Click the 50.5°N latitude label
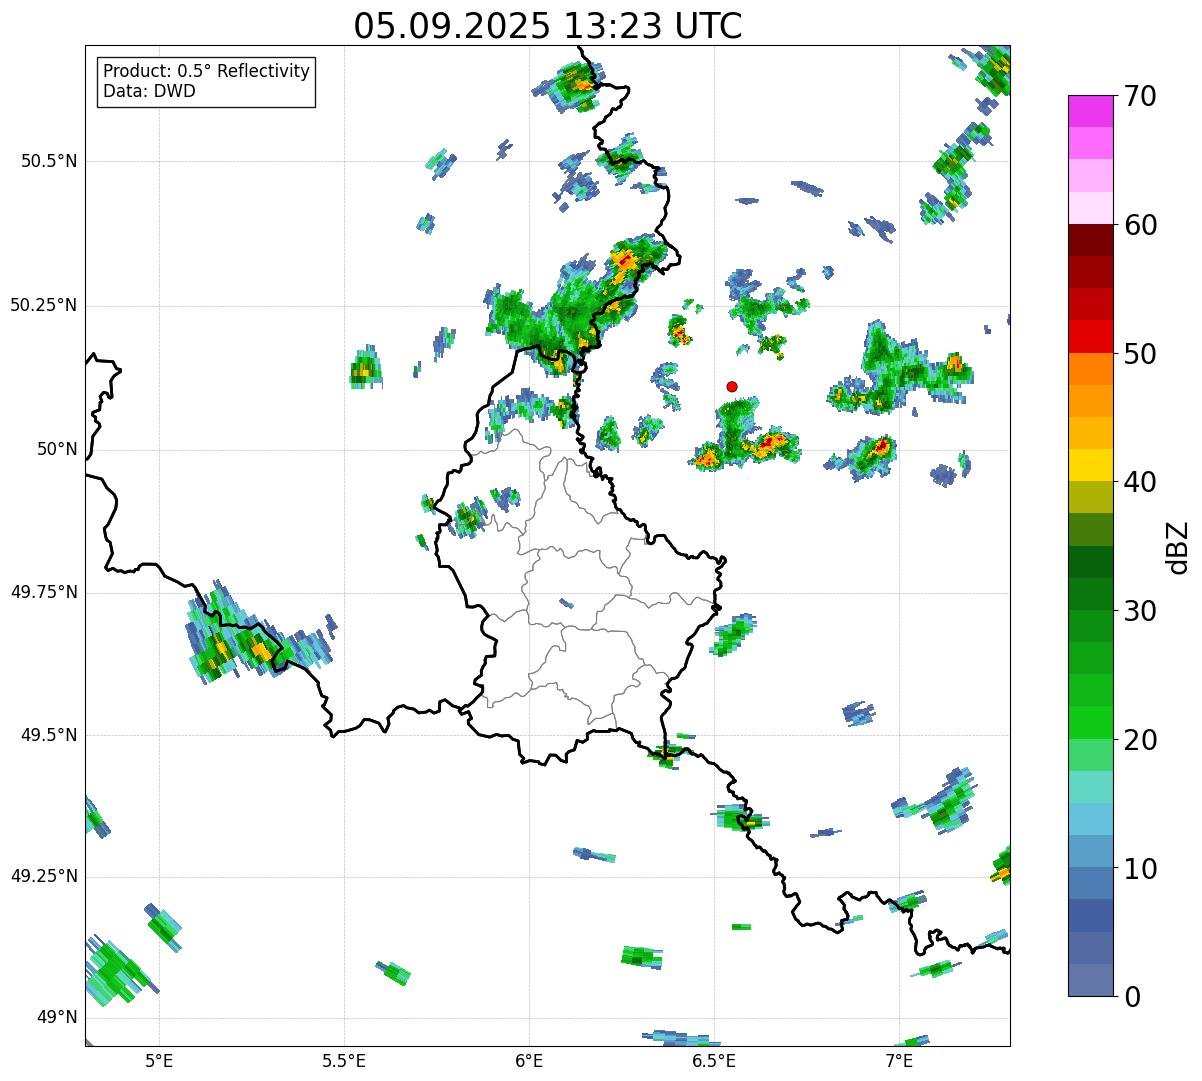 pos(49,161)
